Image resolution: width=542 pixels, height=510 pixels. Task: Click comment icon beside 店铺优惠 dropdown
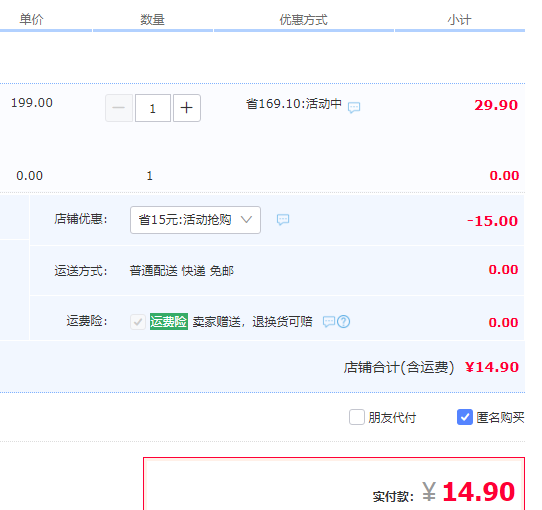pyautogui.click(x=283, y=220)
